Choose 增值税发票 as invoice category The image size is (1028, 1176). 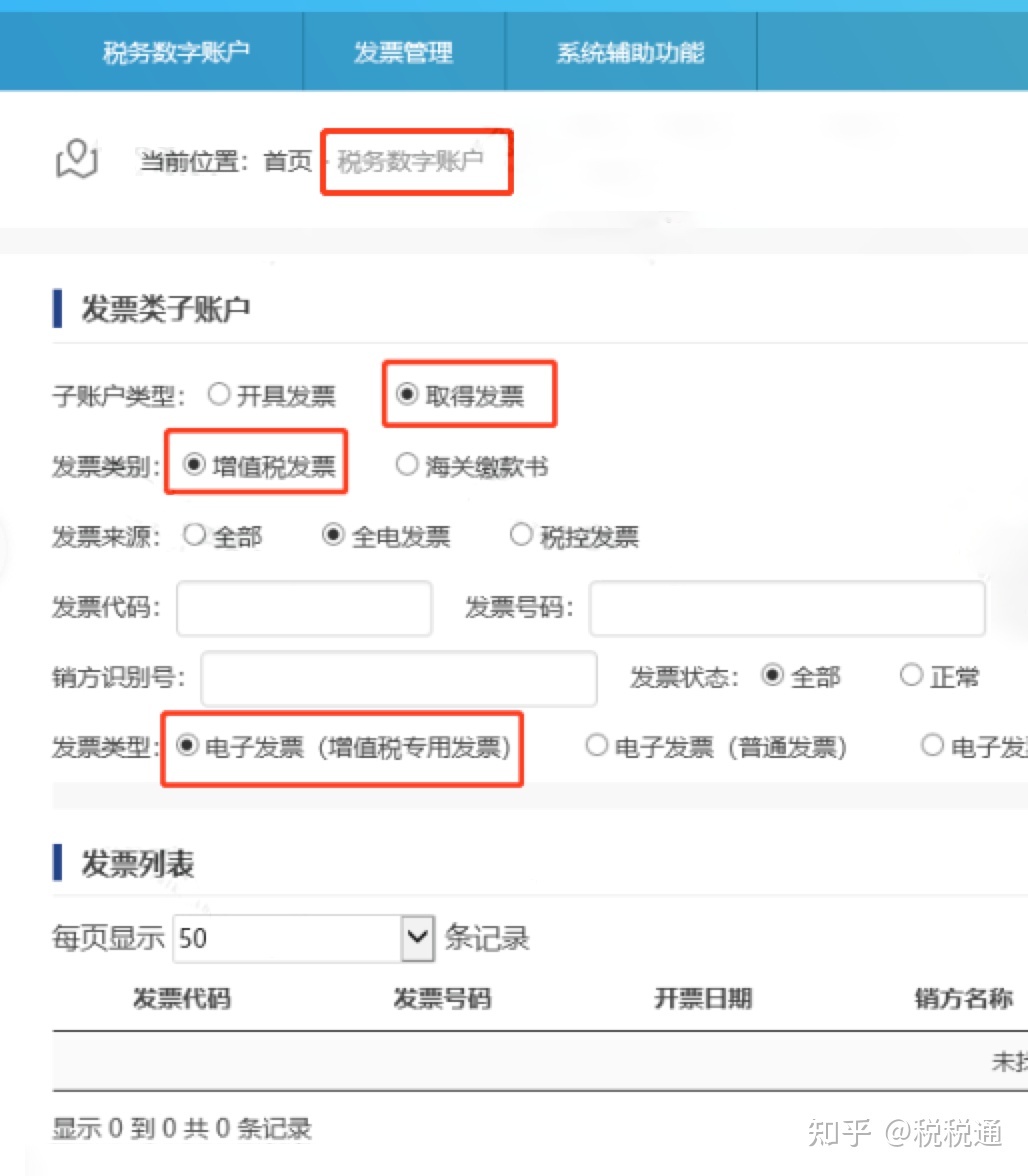pos(193,465)
